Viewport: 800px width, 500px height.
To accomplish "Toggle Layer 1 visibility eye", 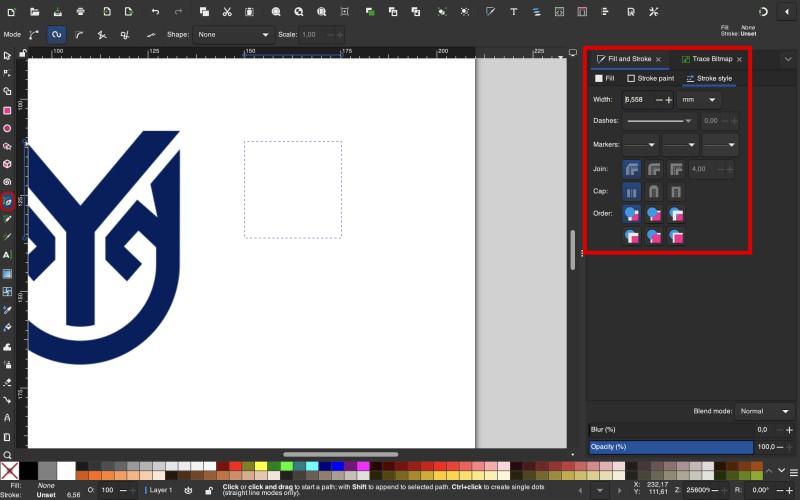I will coord(188,490).
